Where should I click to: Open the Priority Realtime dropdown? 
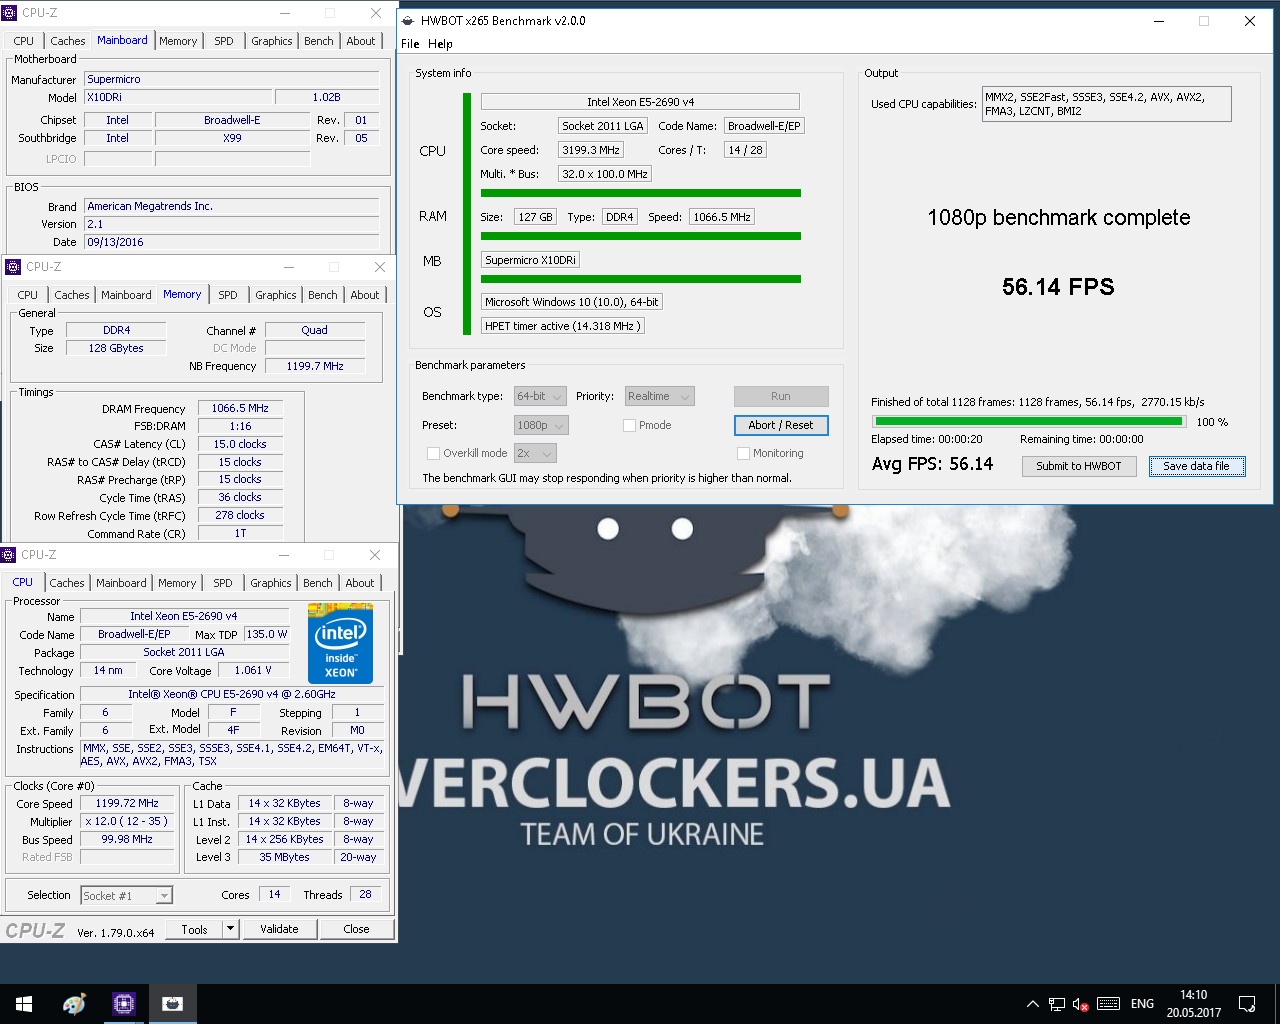click(659, 396)
